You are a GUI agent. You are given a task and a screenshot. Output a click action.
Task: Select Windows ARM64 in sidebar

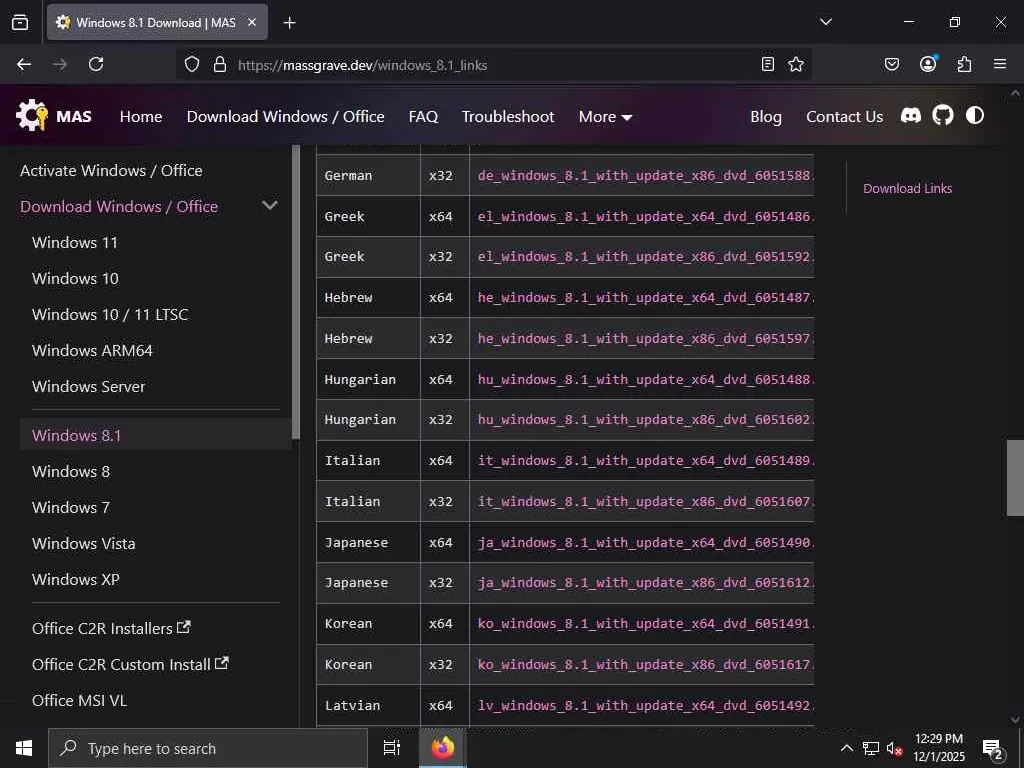[92, 350]
